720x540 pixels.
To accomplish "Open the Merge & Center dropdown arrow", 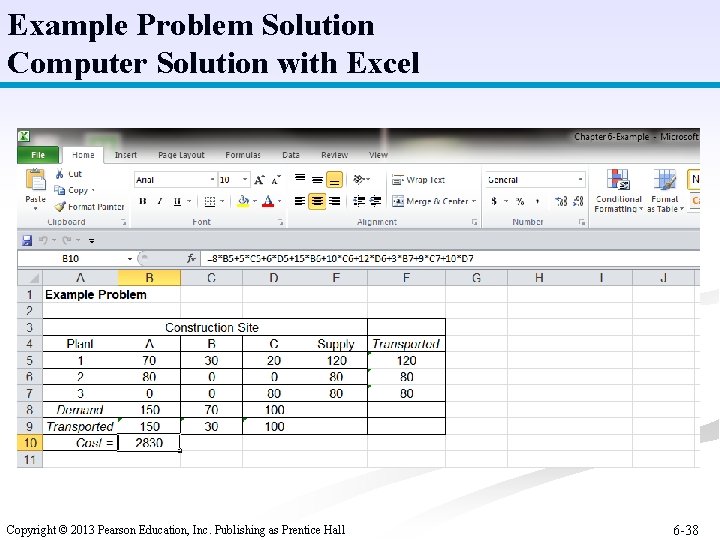I will coord(474,201).
